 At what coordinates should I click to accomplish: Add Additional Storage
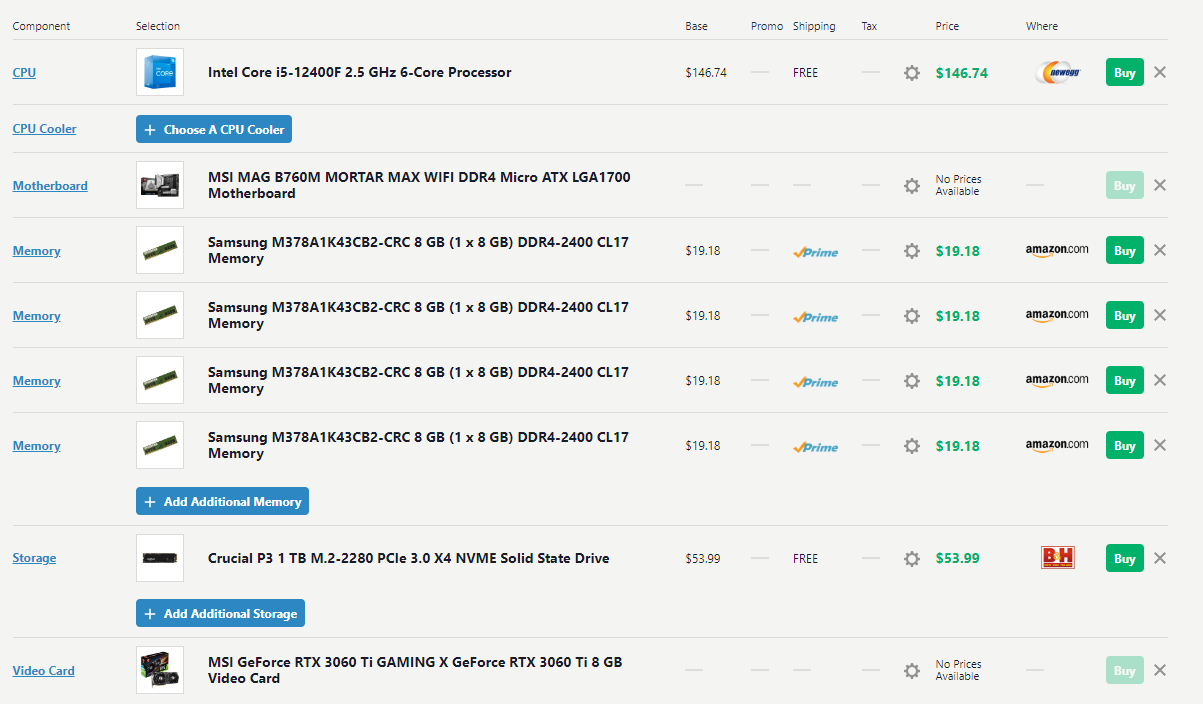pos(220,613)
